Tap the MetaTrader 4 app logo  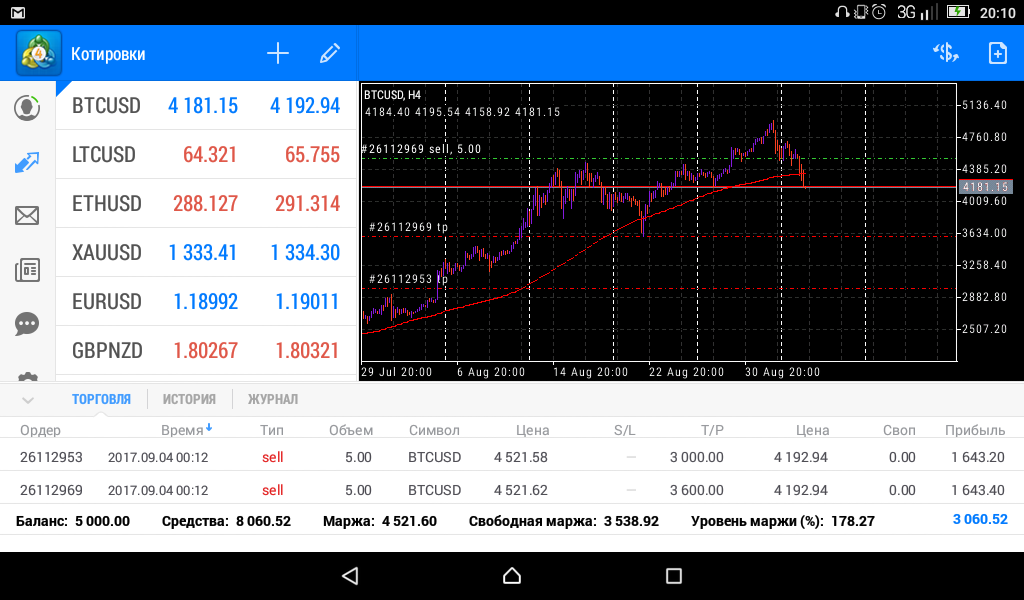pos(39,54)
